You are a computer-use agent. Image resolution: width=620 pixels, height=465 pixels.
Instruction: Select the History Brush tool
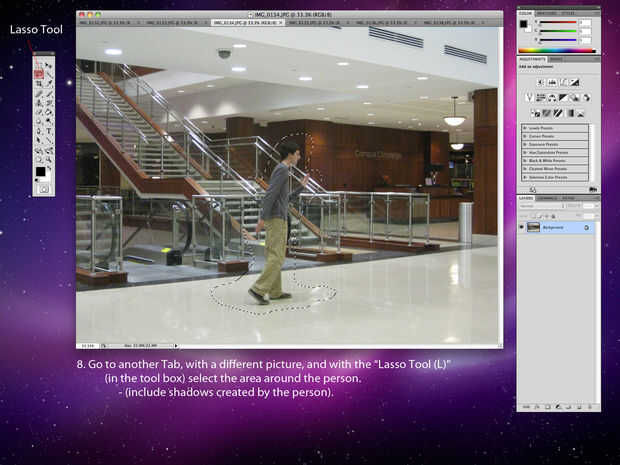[49, 102]
